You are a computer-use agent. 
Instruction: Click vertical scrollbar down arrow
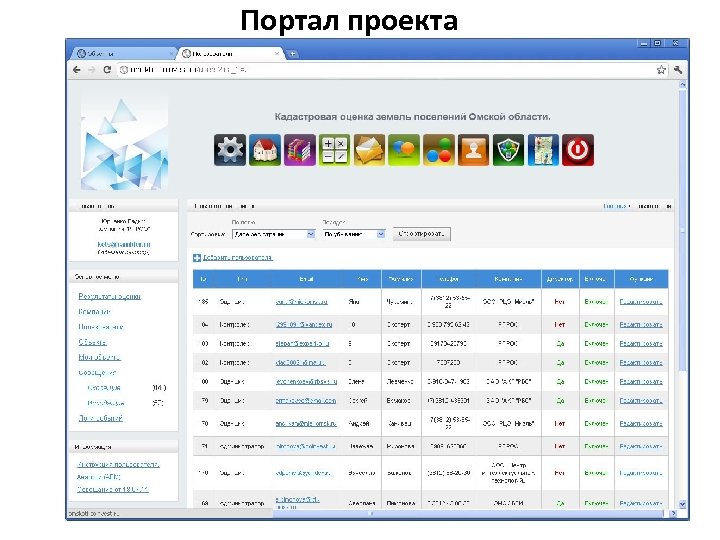point(682,504)
